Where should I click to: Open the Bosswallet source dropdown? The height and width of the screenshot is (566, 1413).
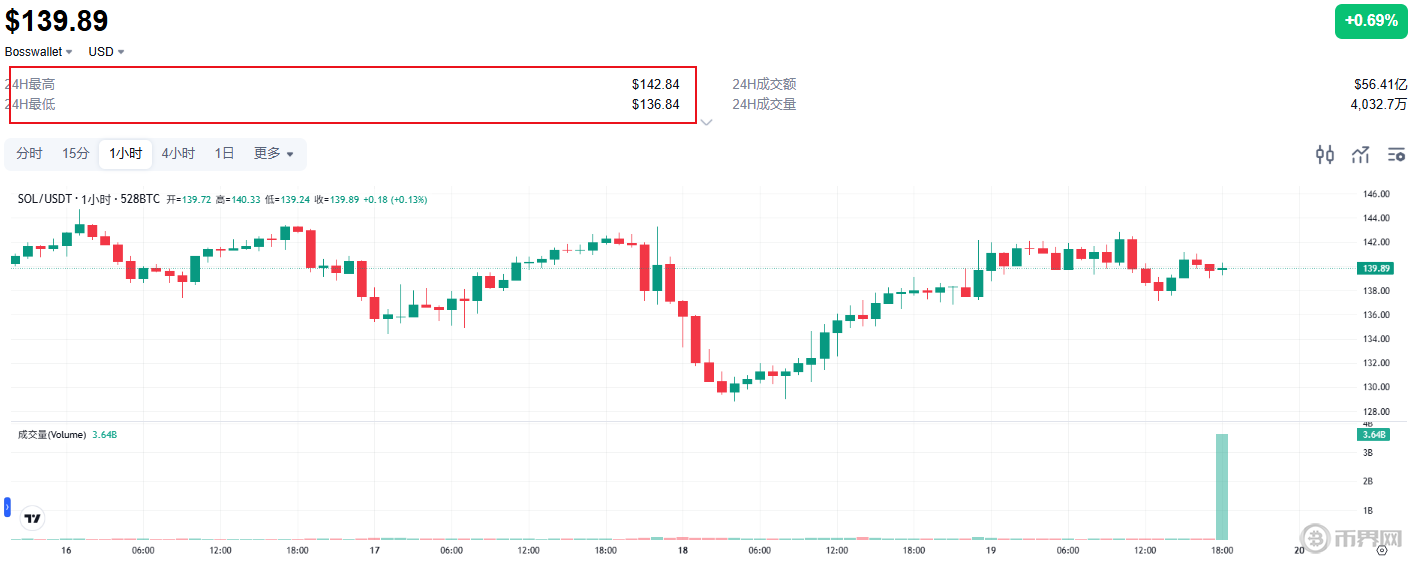coord(39,51)
